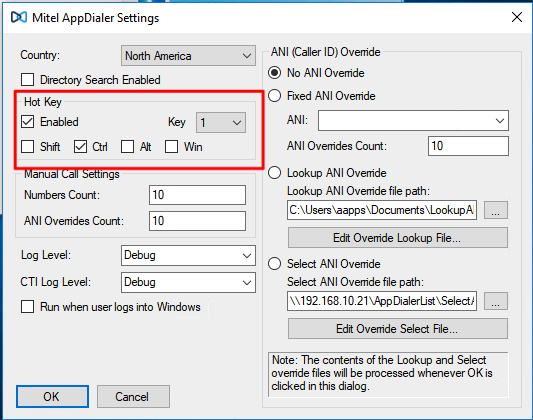The width and height of the screenshot is (533, 420).
Task: Click the ANI (Caller ID) Override heading
Action: pyautogui.click(x=326, y=52)
